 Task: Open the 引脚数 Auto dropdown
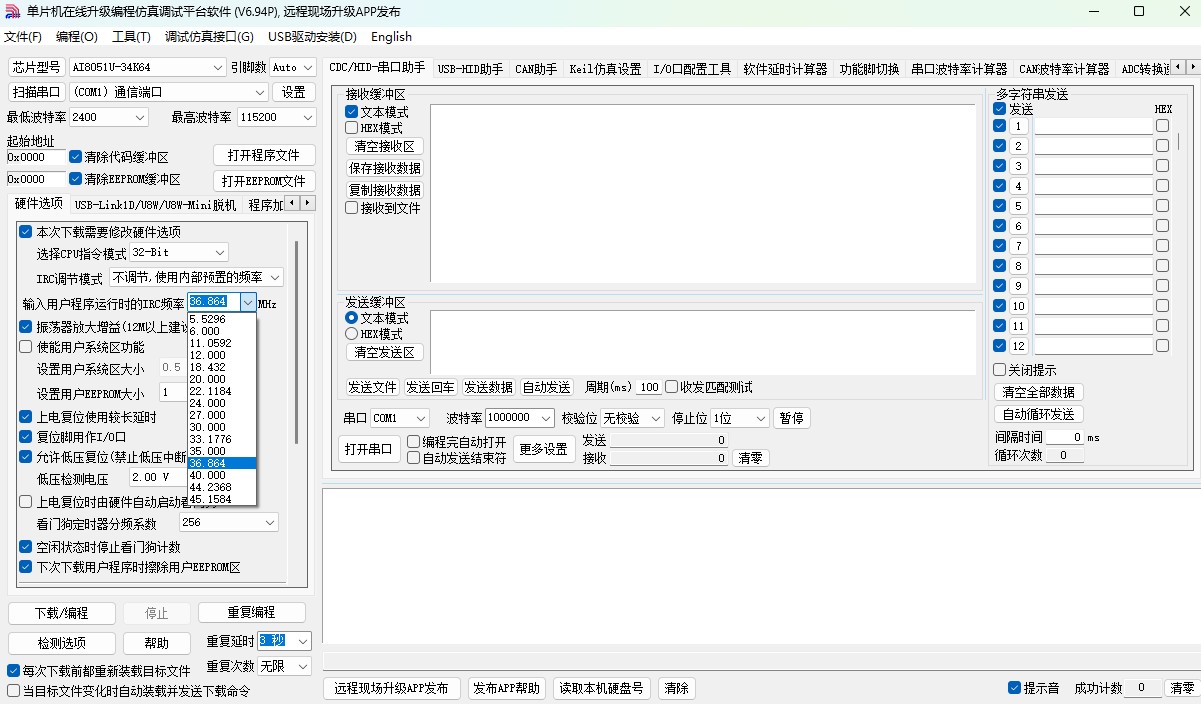coord(307,67)
